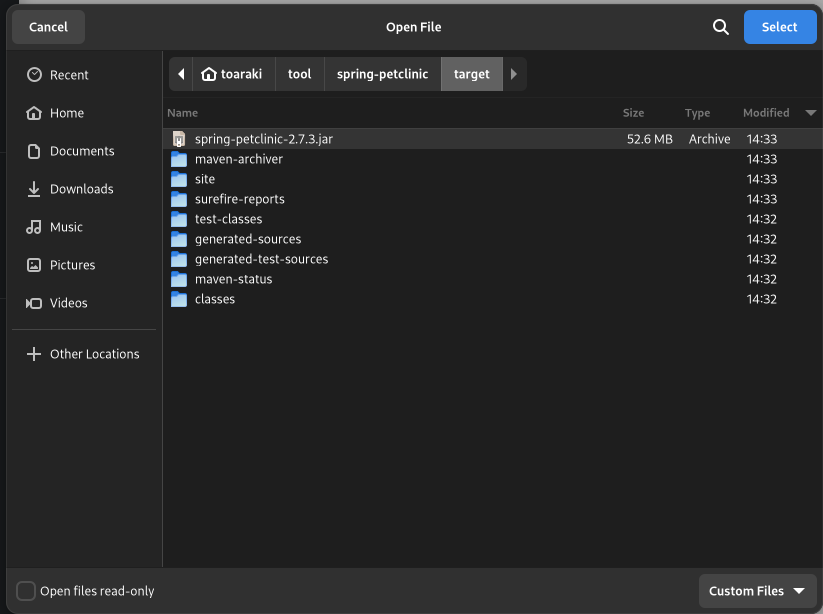Open the Custom Files filter dropdown

pyautogui.click(x=757, y=591)
